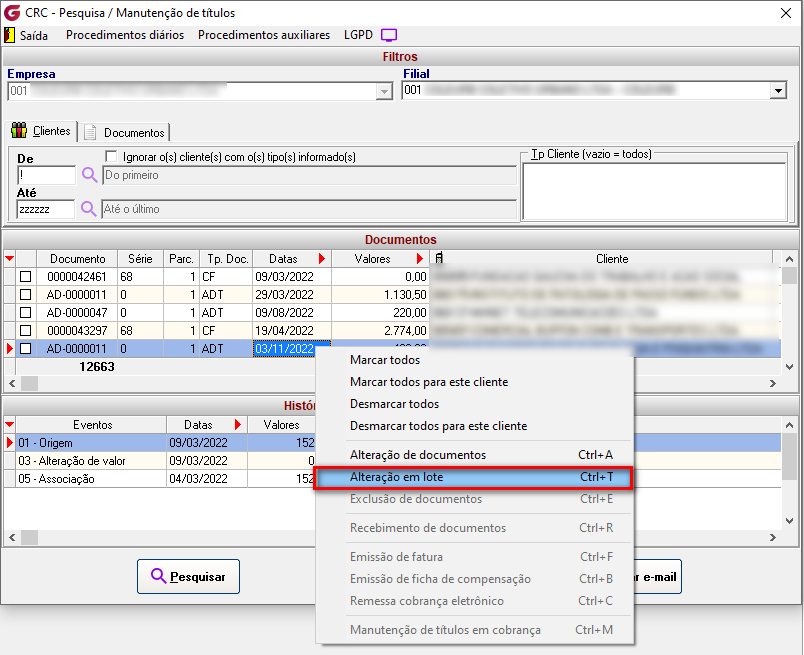Open Procedimentos auxiliares menu
The image size is (804, 655).
tap(264, 35)
